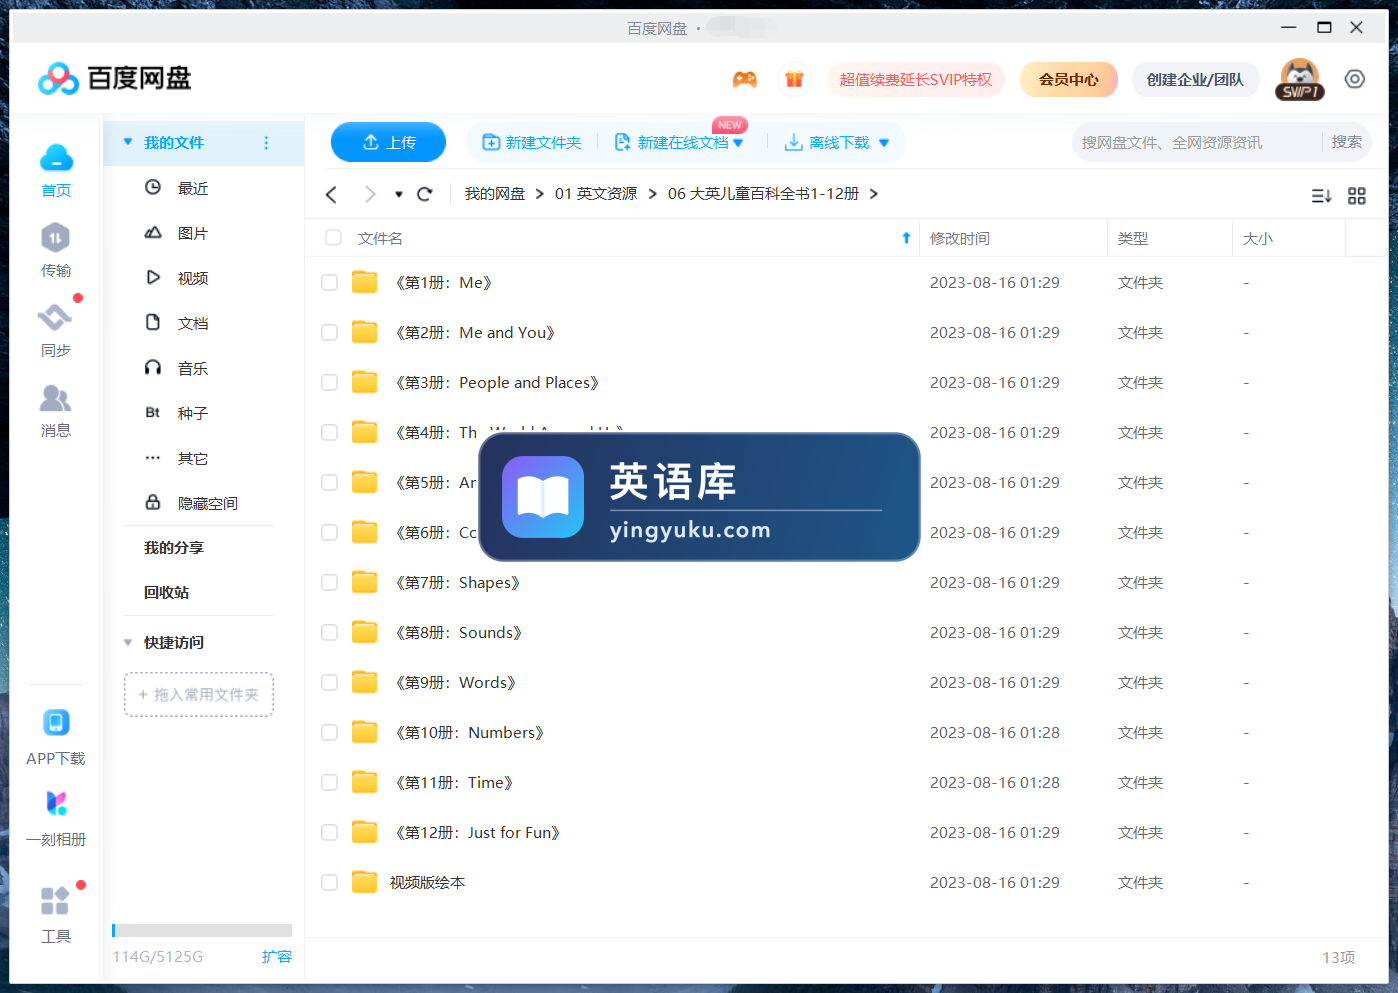
Task: Click the 会员中心 button
Action: click(1068, 79)
